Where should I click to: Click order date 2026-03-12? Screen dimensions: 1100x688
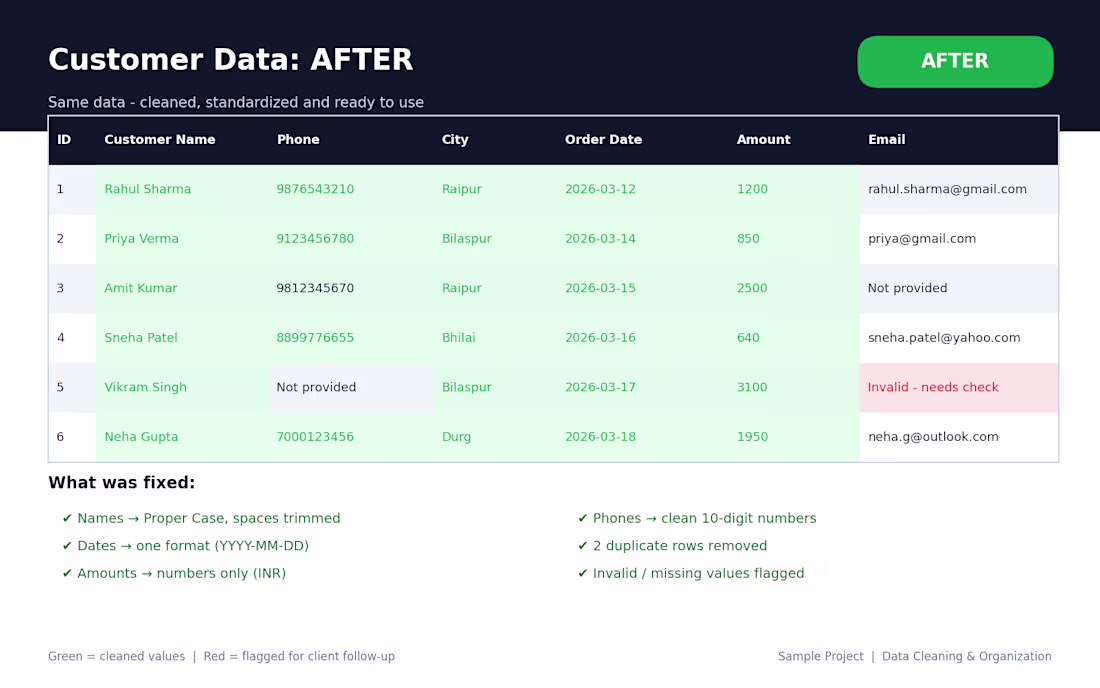pyautogui.click(x=600, y=189)
